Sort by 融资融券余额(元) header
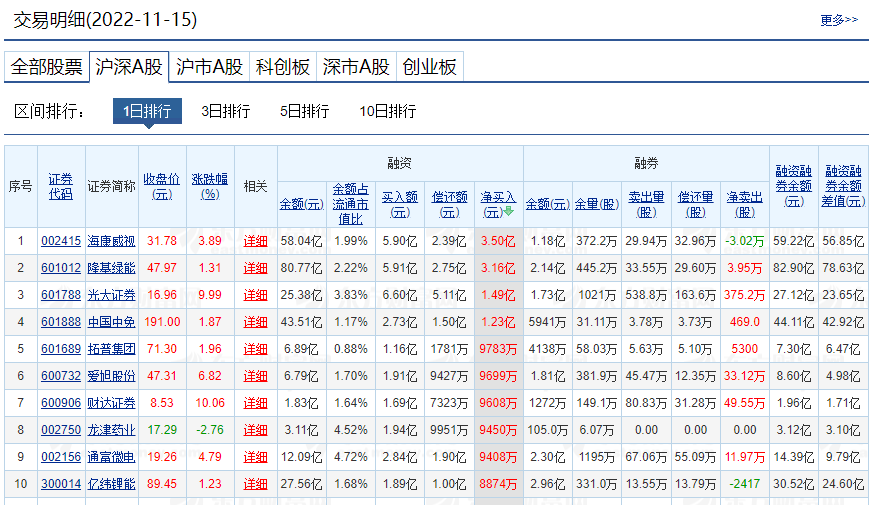 click(794, 186)
